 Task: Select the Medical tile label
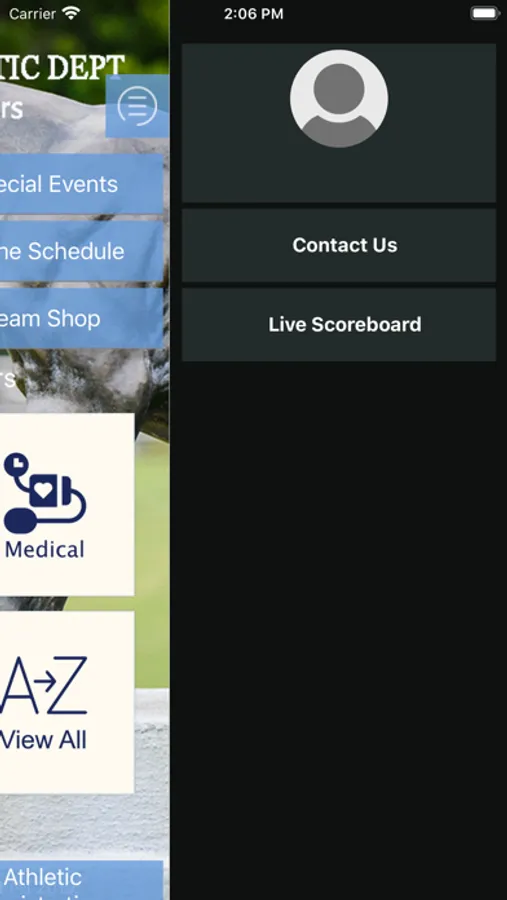point(45,549)
